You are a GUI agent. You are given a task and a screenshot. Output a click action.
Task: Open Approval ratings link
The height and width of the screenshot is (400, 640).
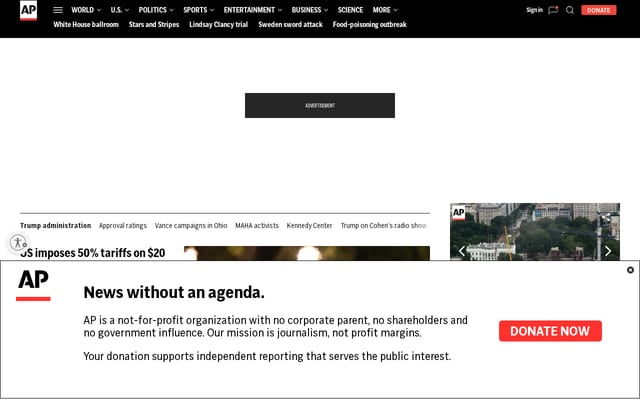click(122, 225)
